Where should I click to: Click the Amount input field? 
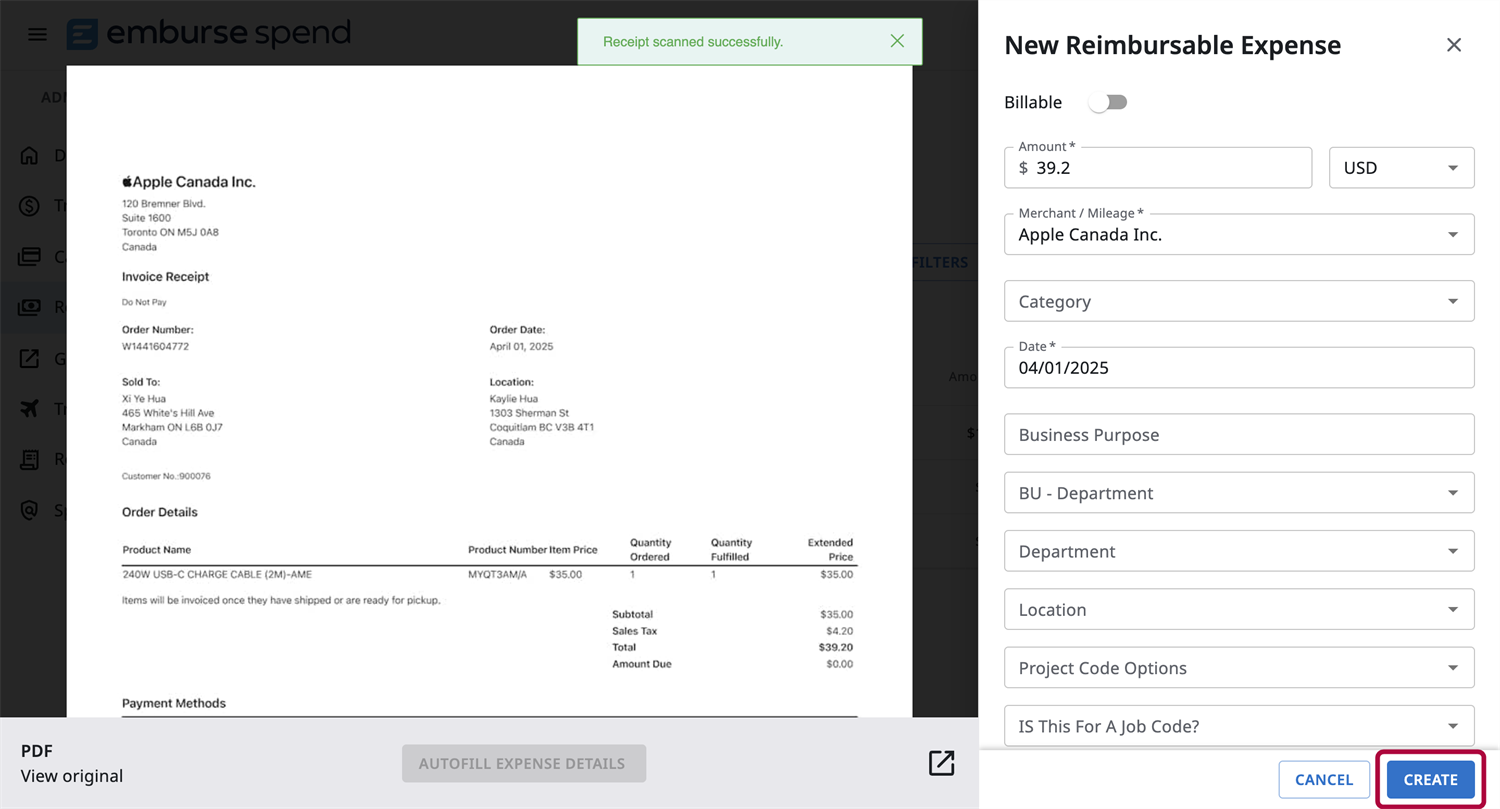1165,168
